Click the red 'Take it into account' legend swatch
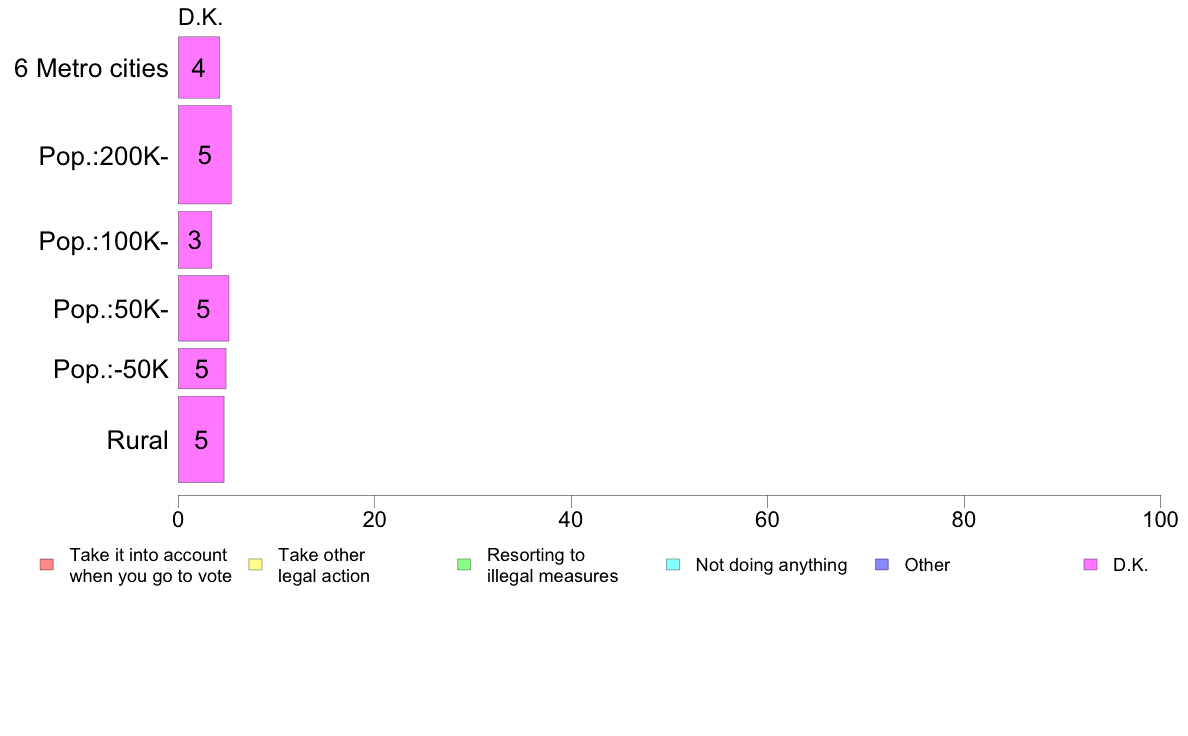Image resolution: width=1188 pixels, height=736 pixels. [47, 565]
